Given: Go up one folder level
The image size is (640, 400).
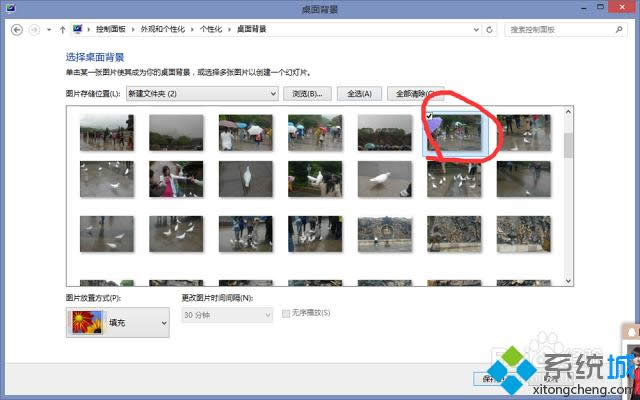Looking at the screenshot, I should tap(62, 30).
